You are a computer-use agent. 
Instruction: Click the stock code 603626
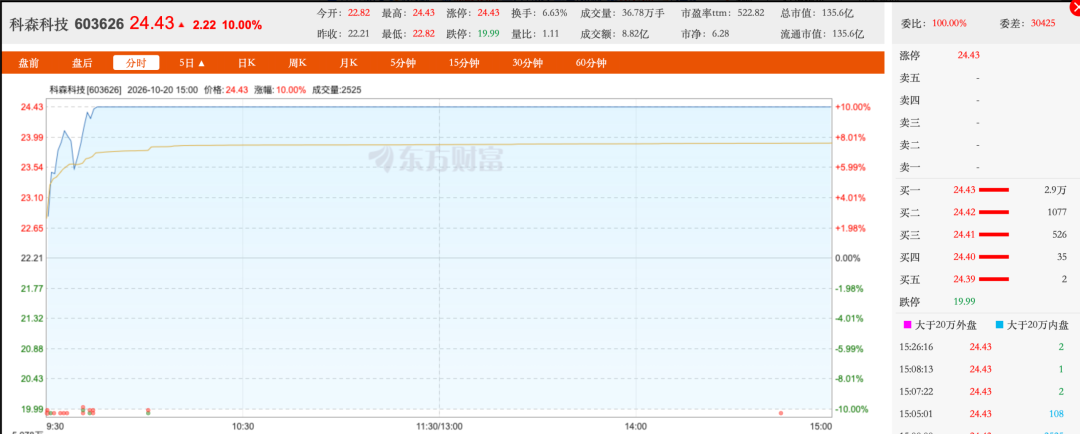pyautogui.click(x=99, y=24)
